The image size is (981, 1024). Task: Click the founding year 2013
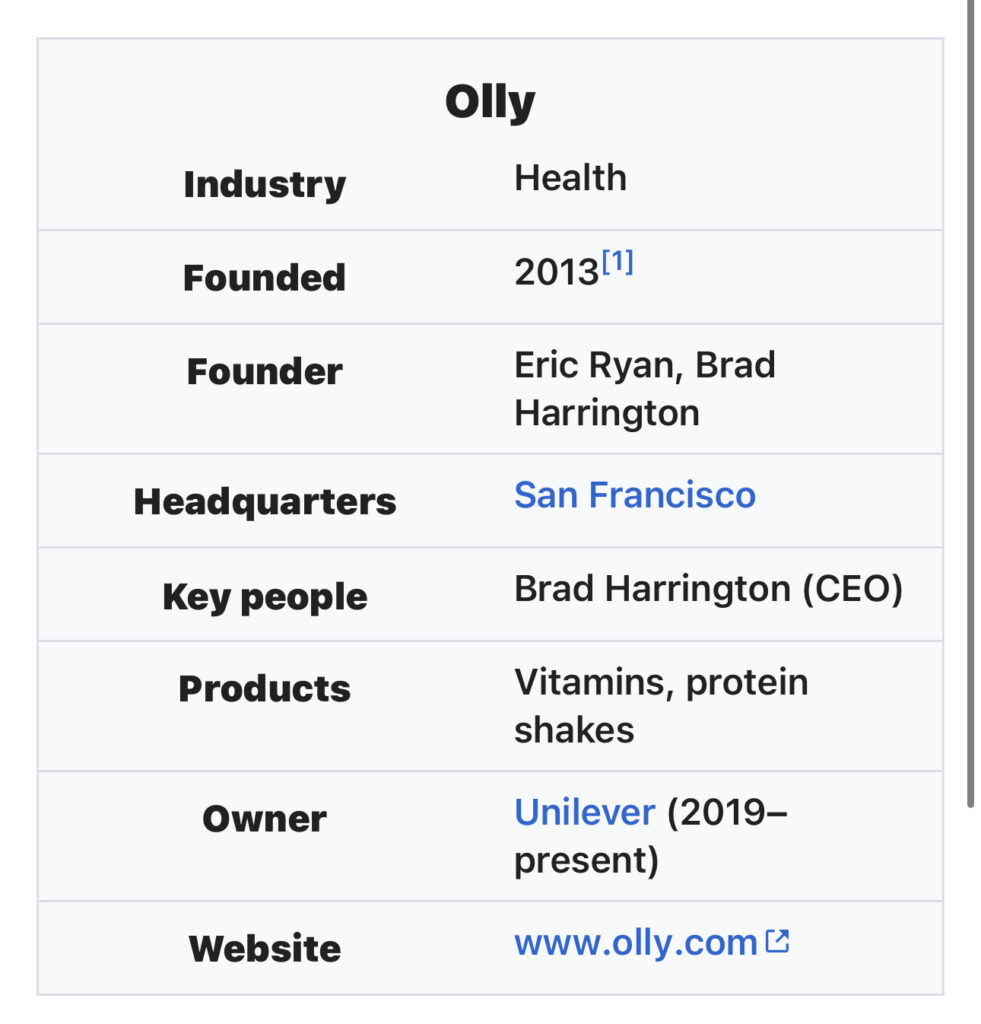pyautogui.click(x=556, y=272)
